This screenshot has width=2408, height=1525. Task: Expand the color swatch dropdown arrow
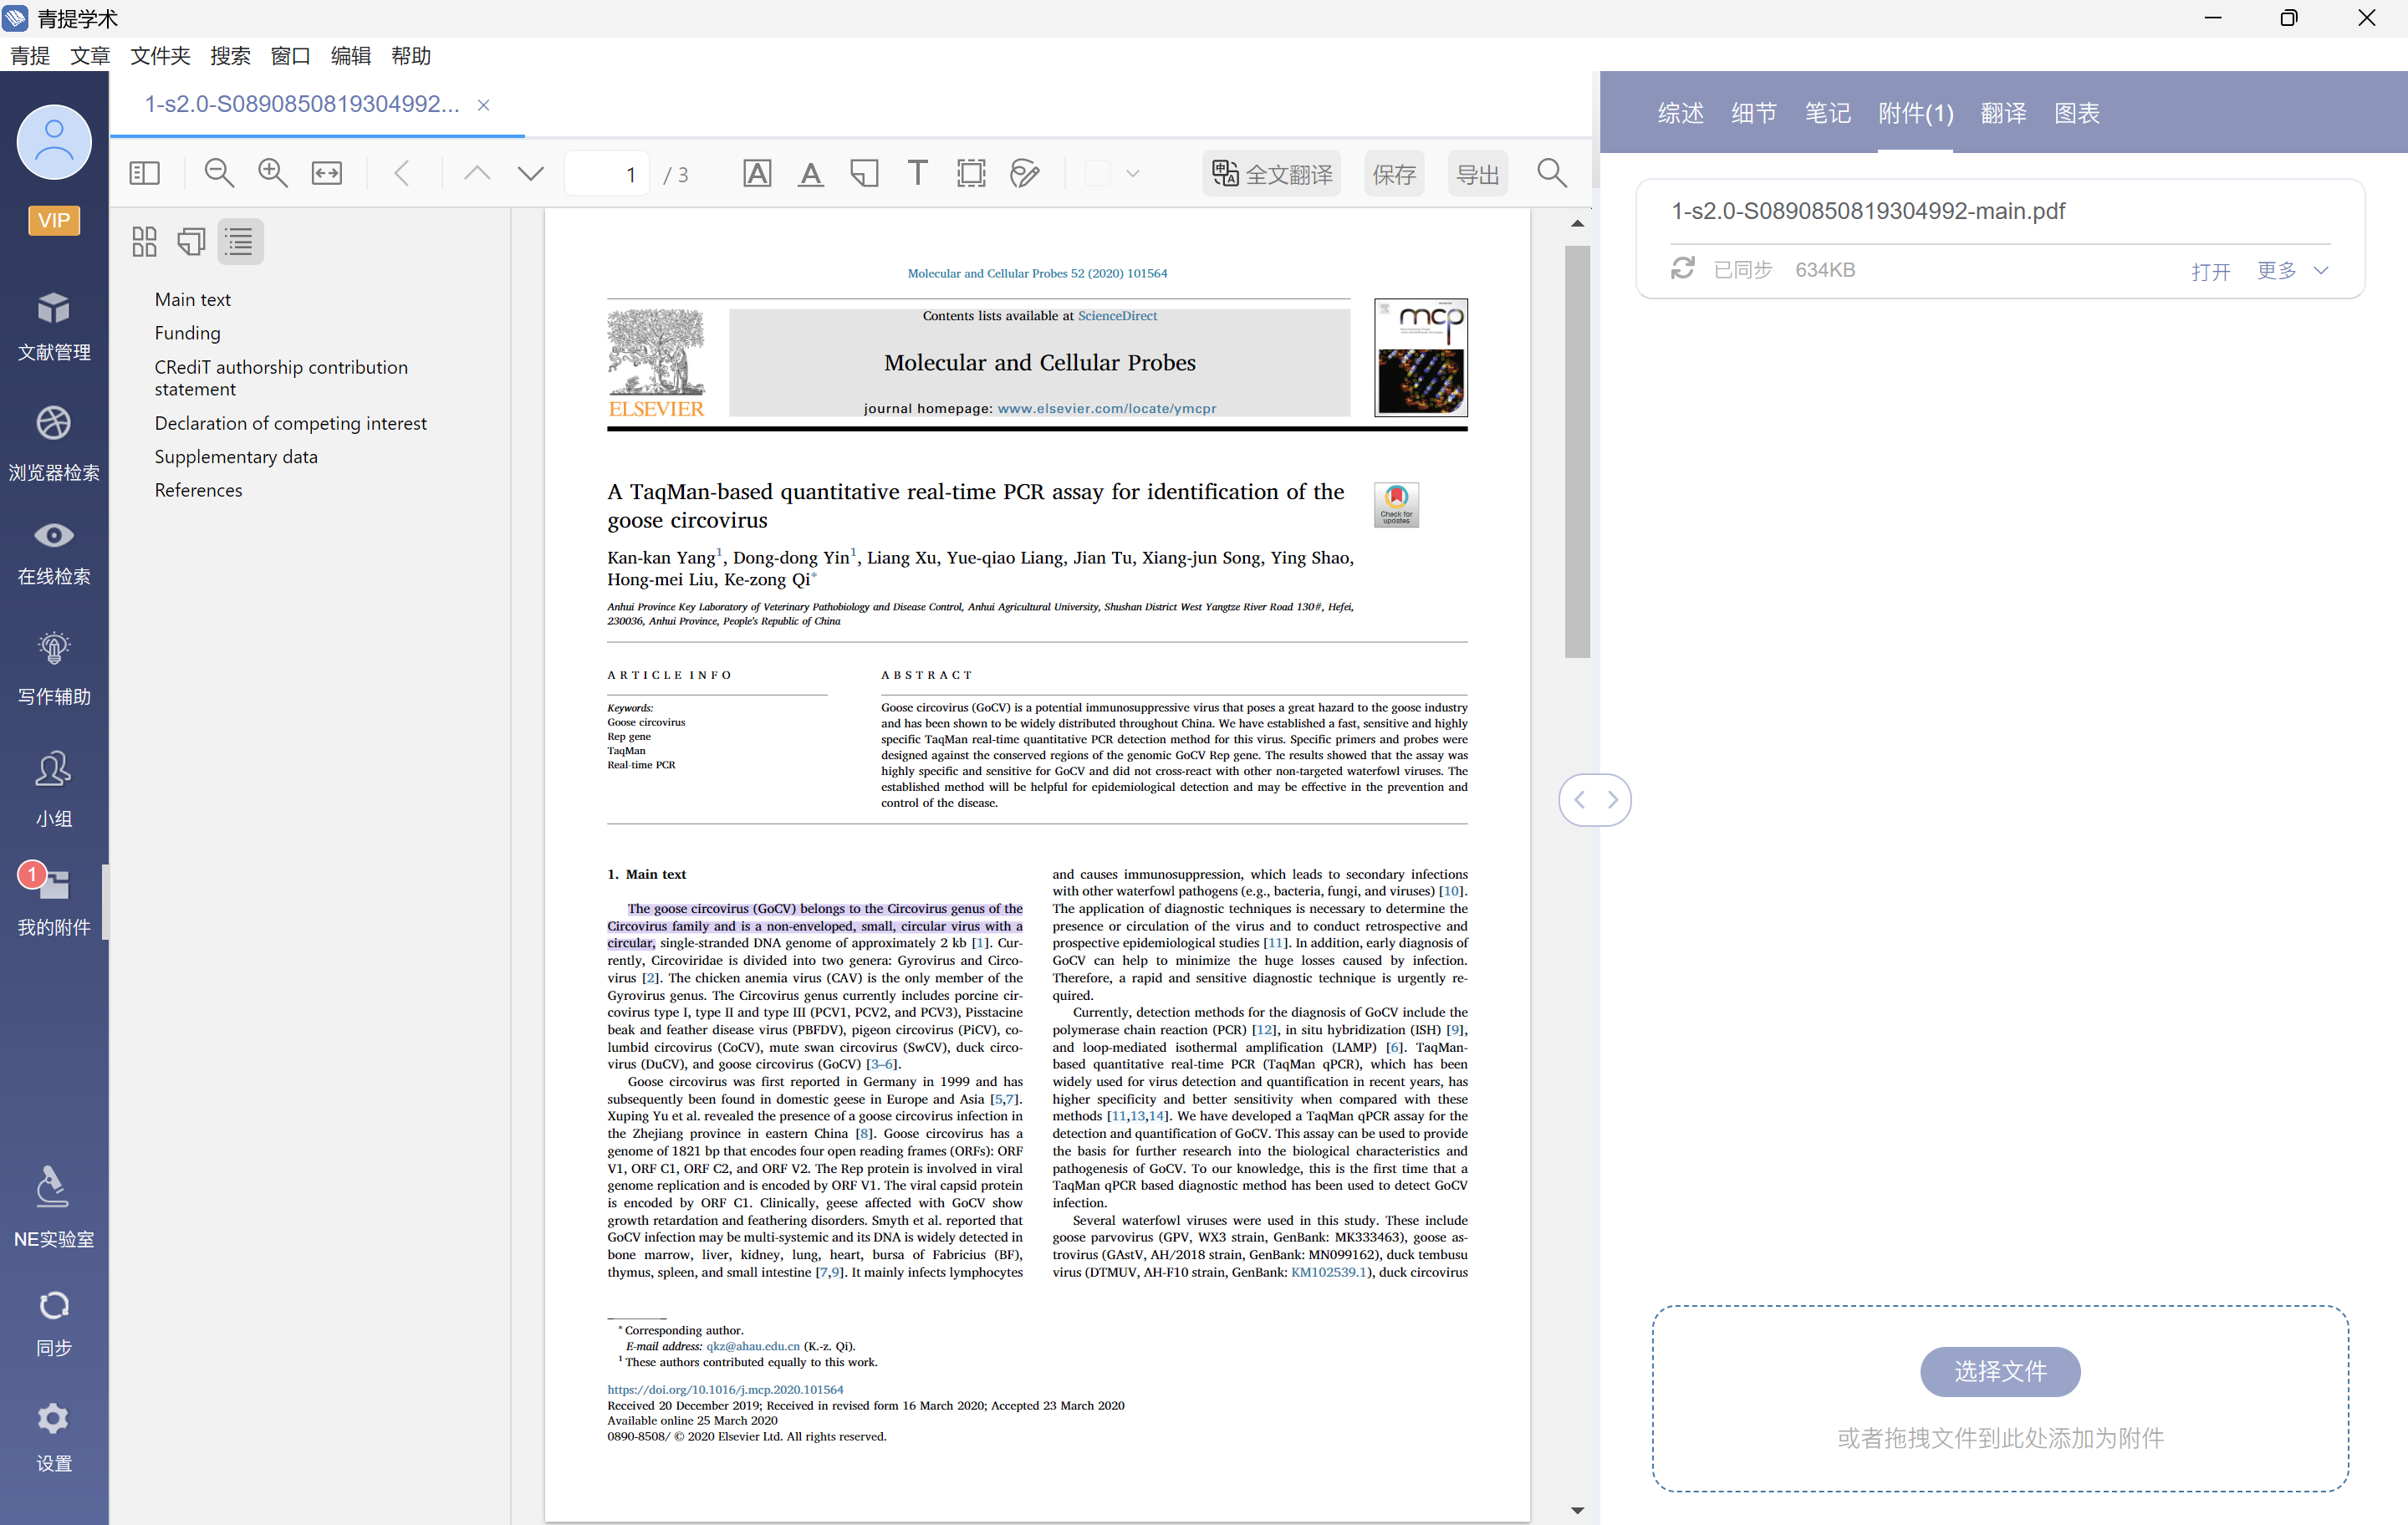[x=1132, y=173]
